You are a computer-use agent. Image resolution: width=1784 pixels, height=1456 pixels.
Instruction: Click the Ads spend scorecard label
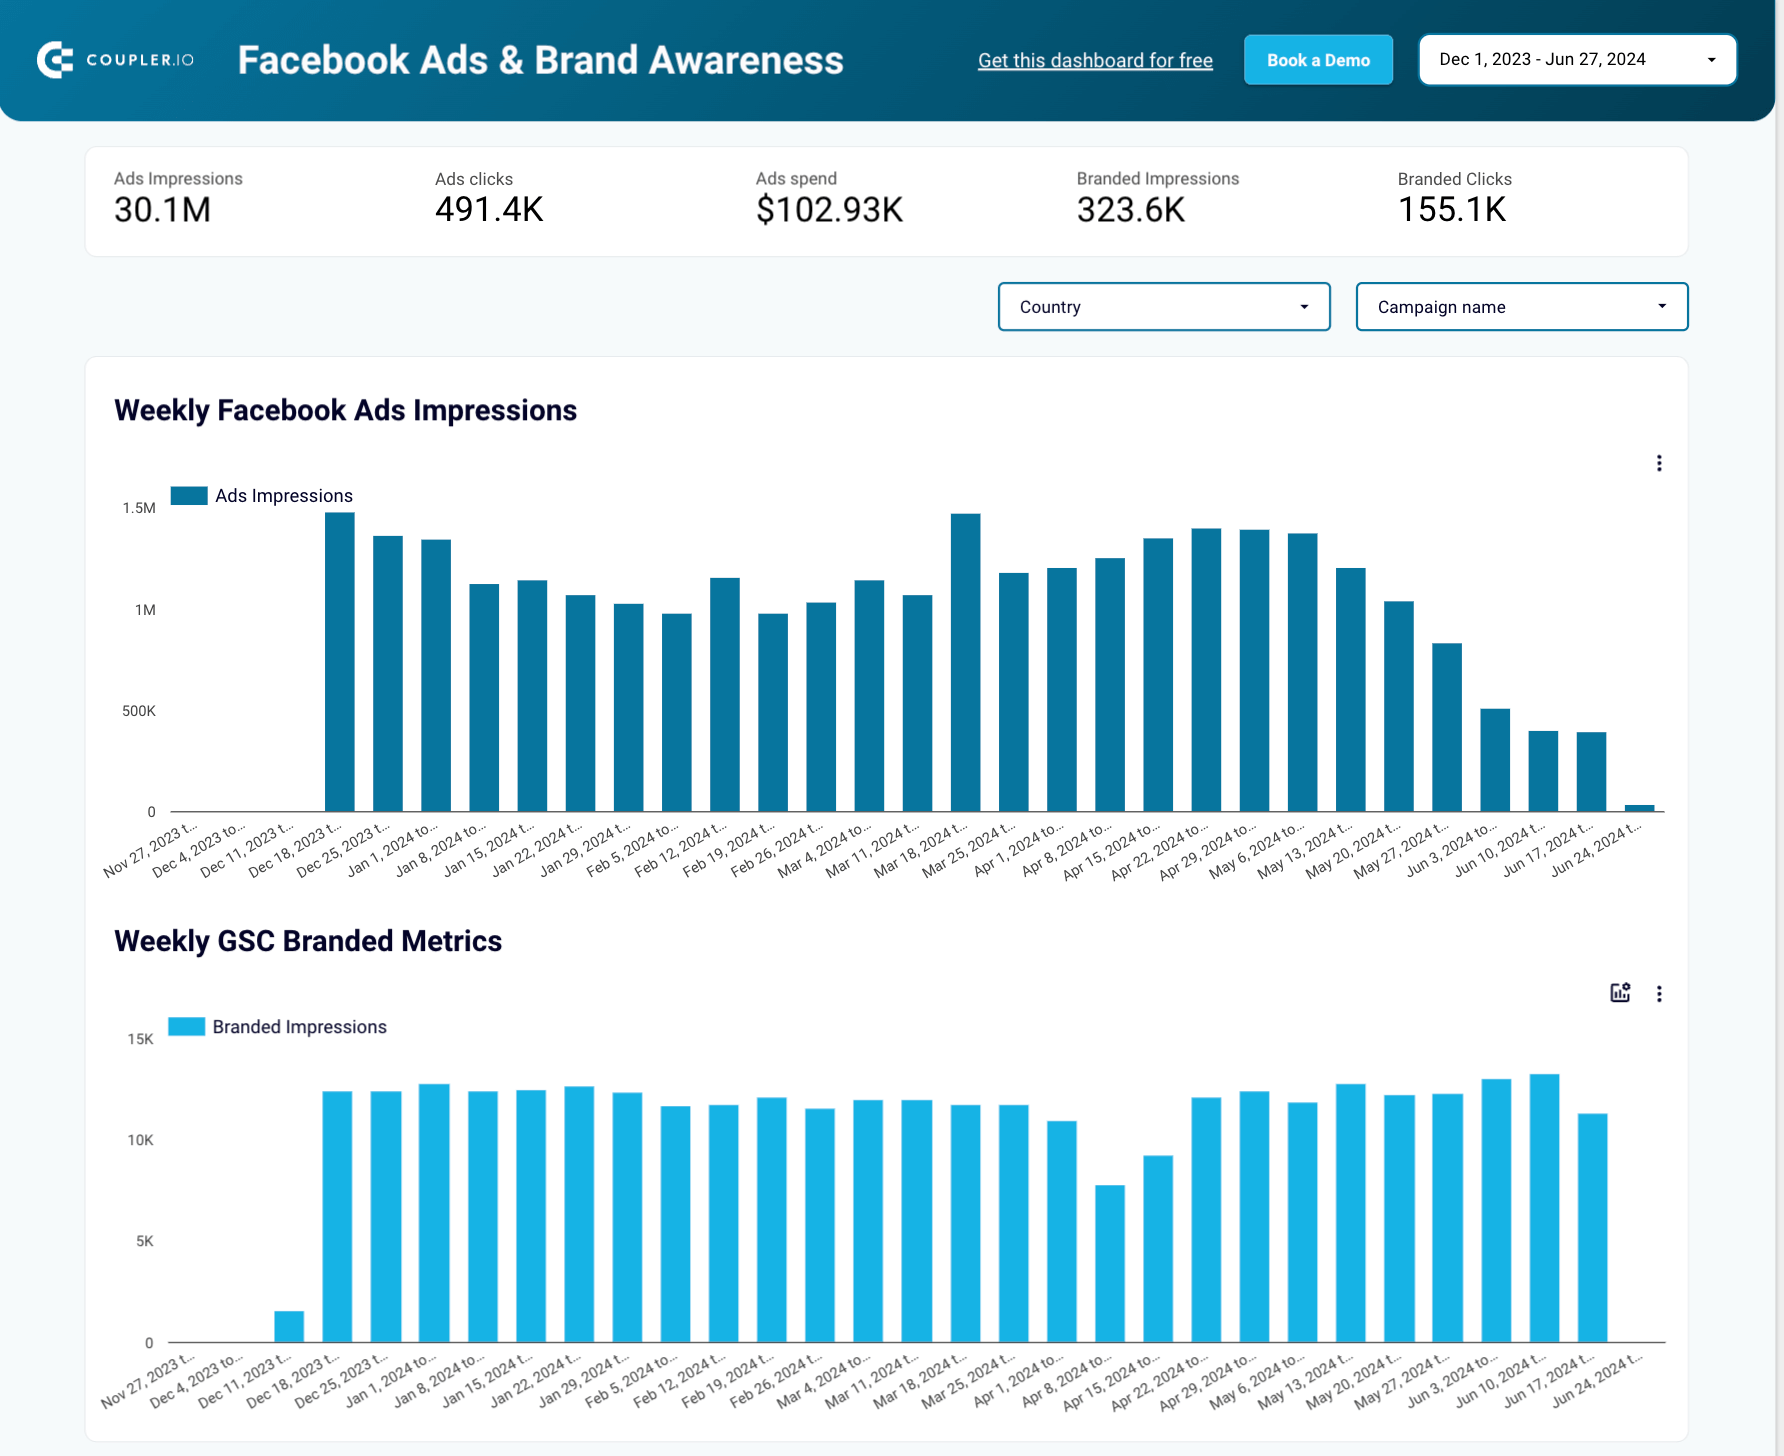pos(796,179)
